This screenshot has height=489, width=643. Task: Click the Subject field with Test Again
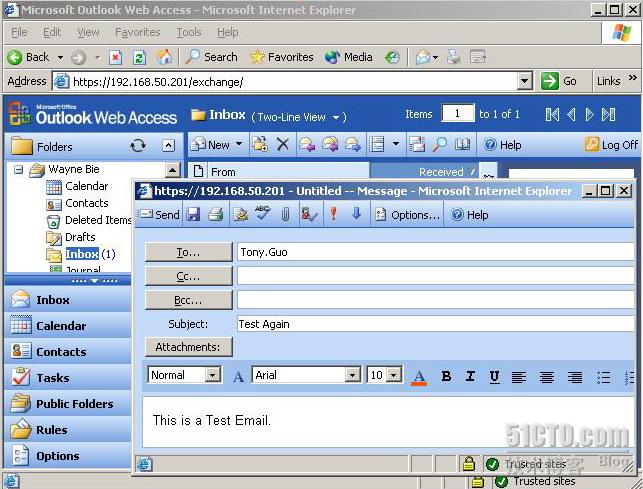coord(436,324)
